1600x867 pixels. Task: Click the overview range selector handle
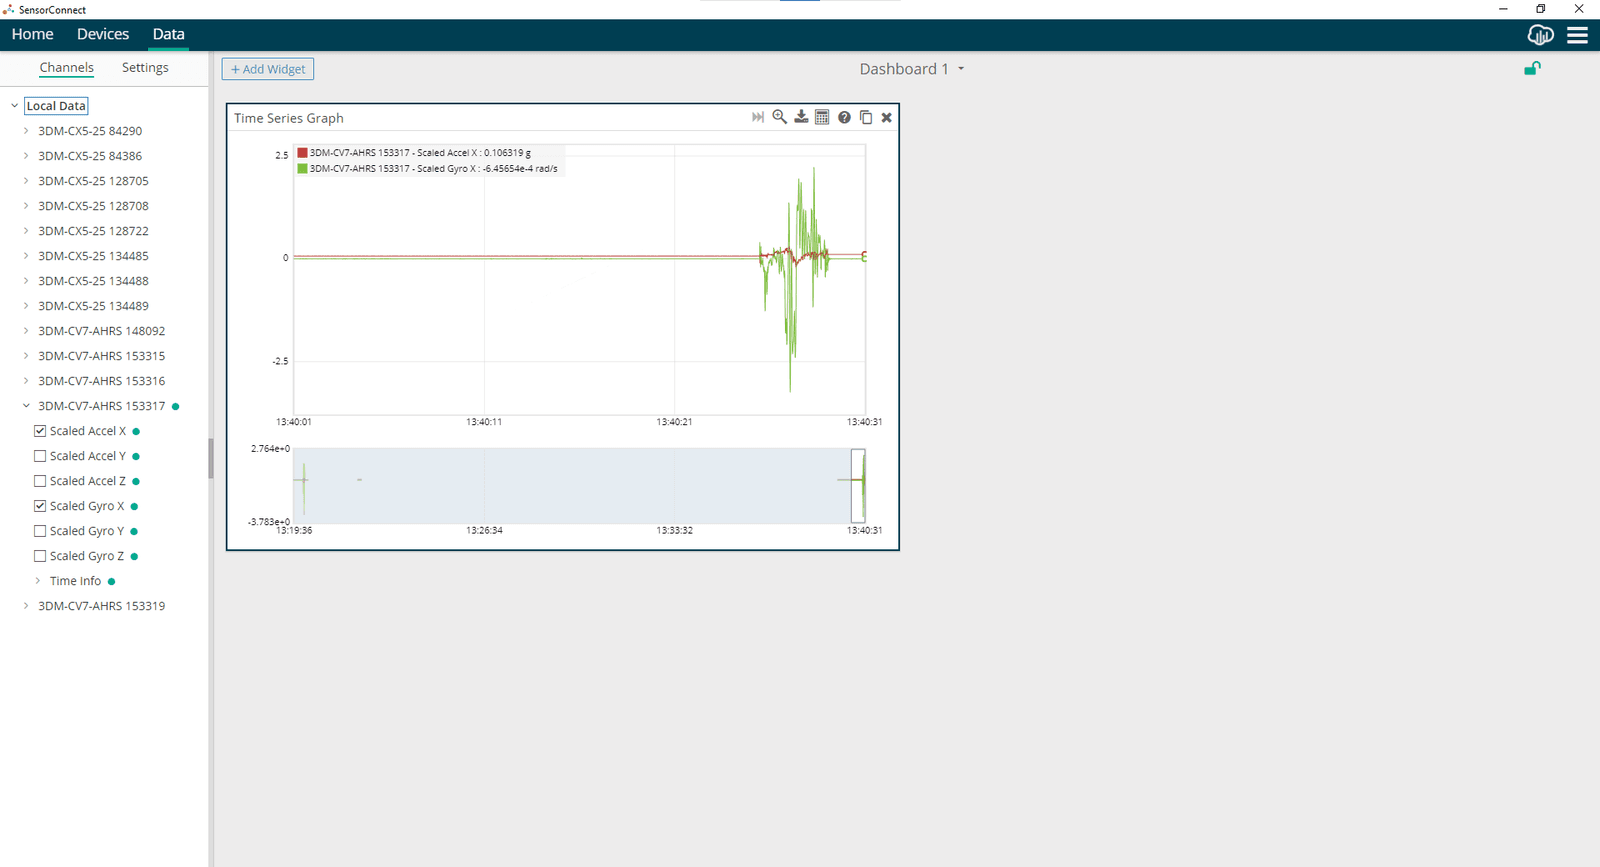point(858,485)
